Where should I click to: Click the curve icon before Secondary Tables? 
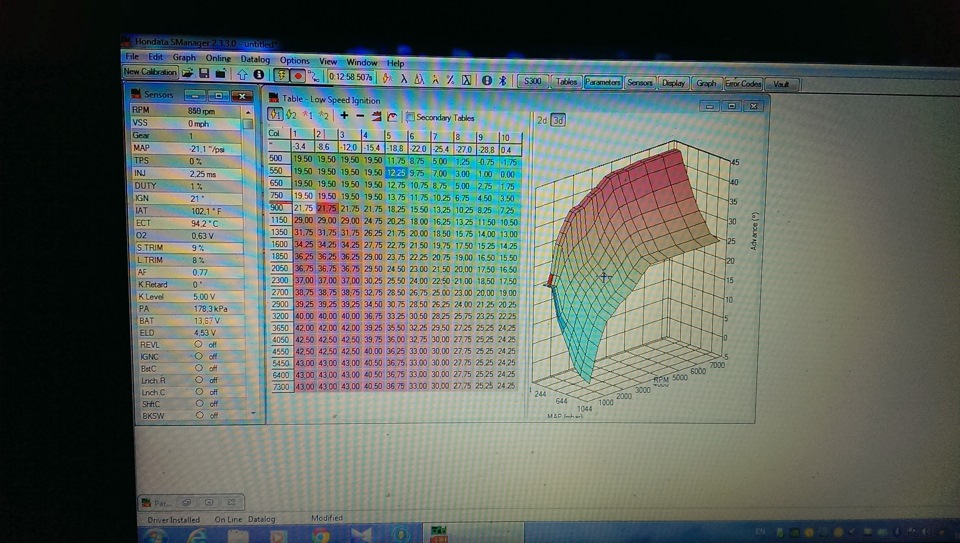click(392, 117)
